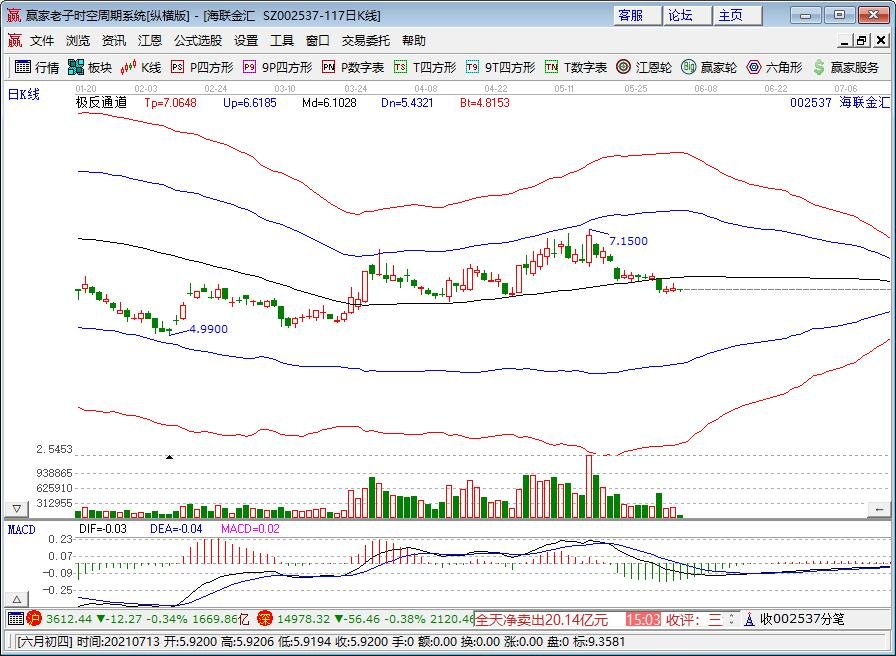Click the small black triangle marker above volume
896x656 pixels.
[169, 457]
